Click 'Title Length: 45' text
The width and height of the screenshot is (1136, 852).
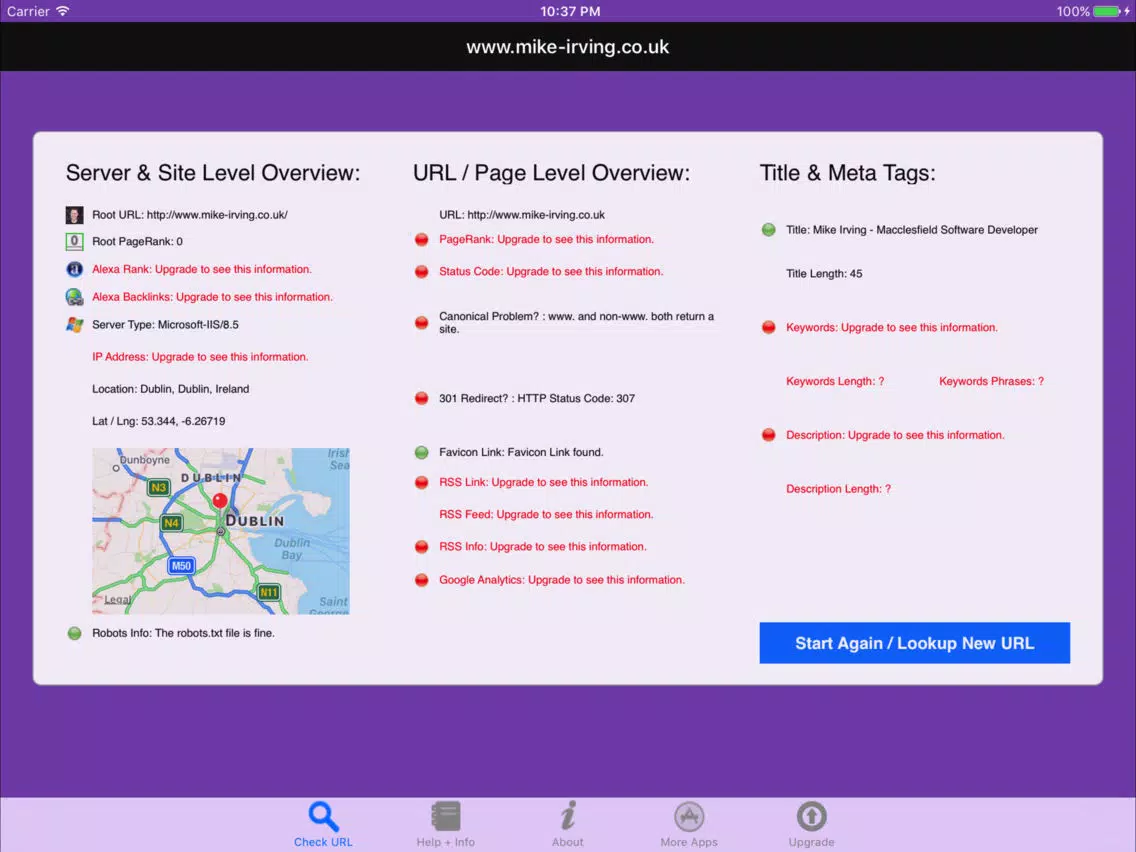click(x=824, y=273)
